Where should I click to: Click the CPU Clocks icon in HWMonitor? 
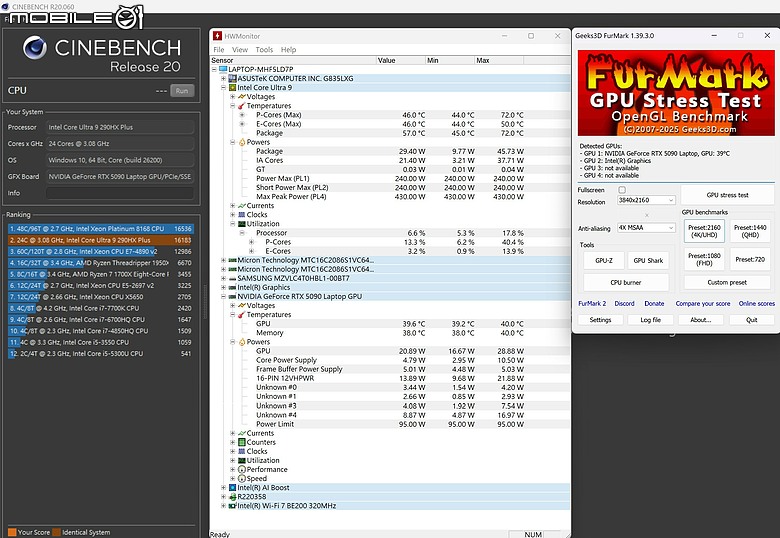[242, 215]
